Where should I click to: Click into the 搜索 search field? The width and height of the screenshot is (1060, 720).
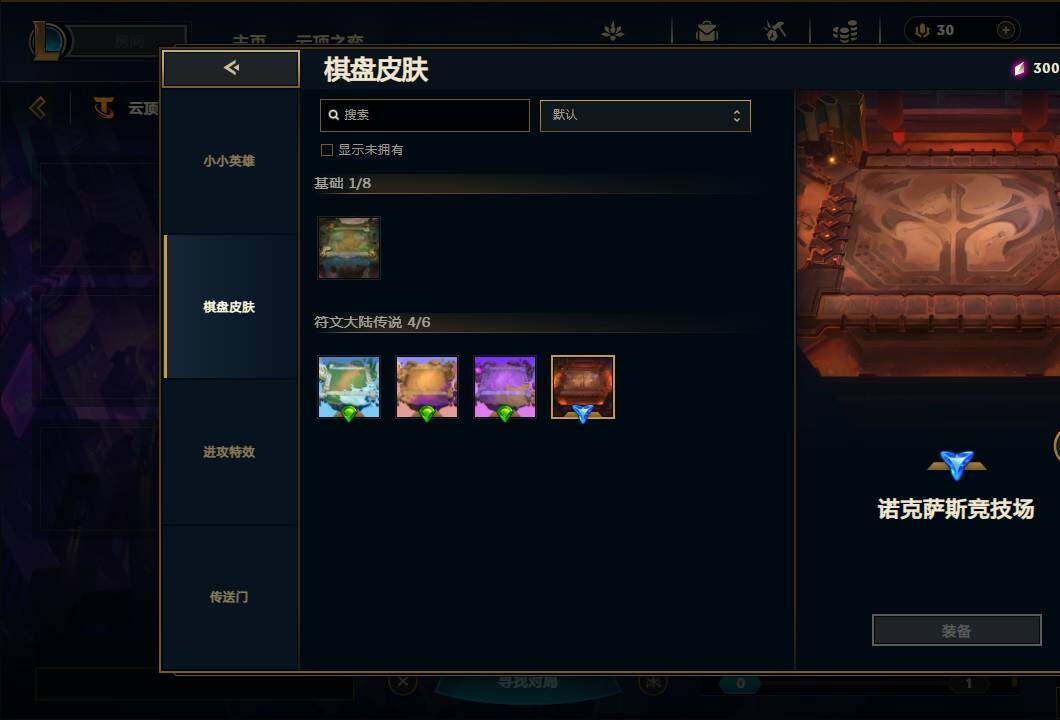pyautogui.click(x=425, y=116)
